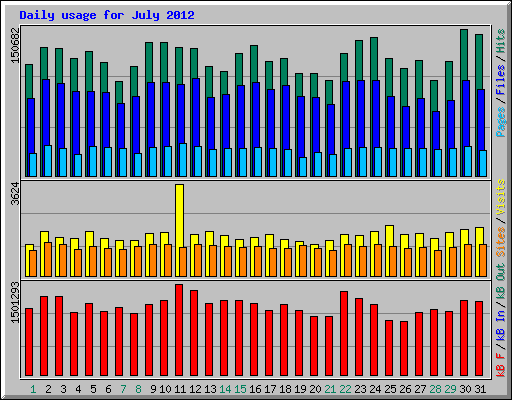Click day 16 on the x-axis
This screenshot has height=400, width=512.
(x=255, y=389)
